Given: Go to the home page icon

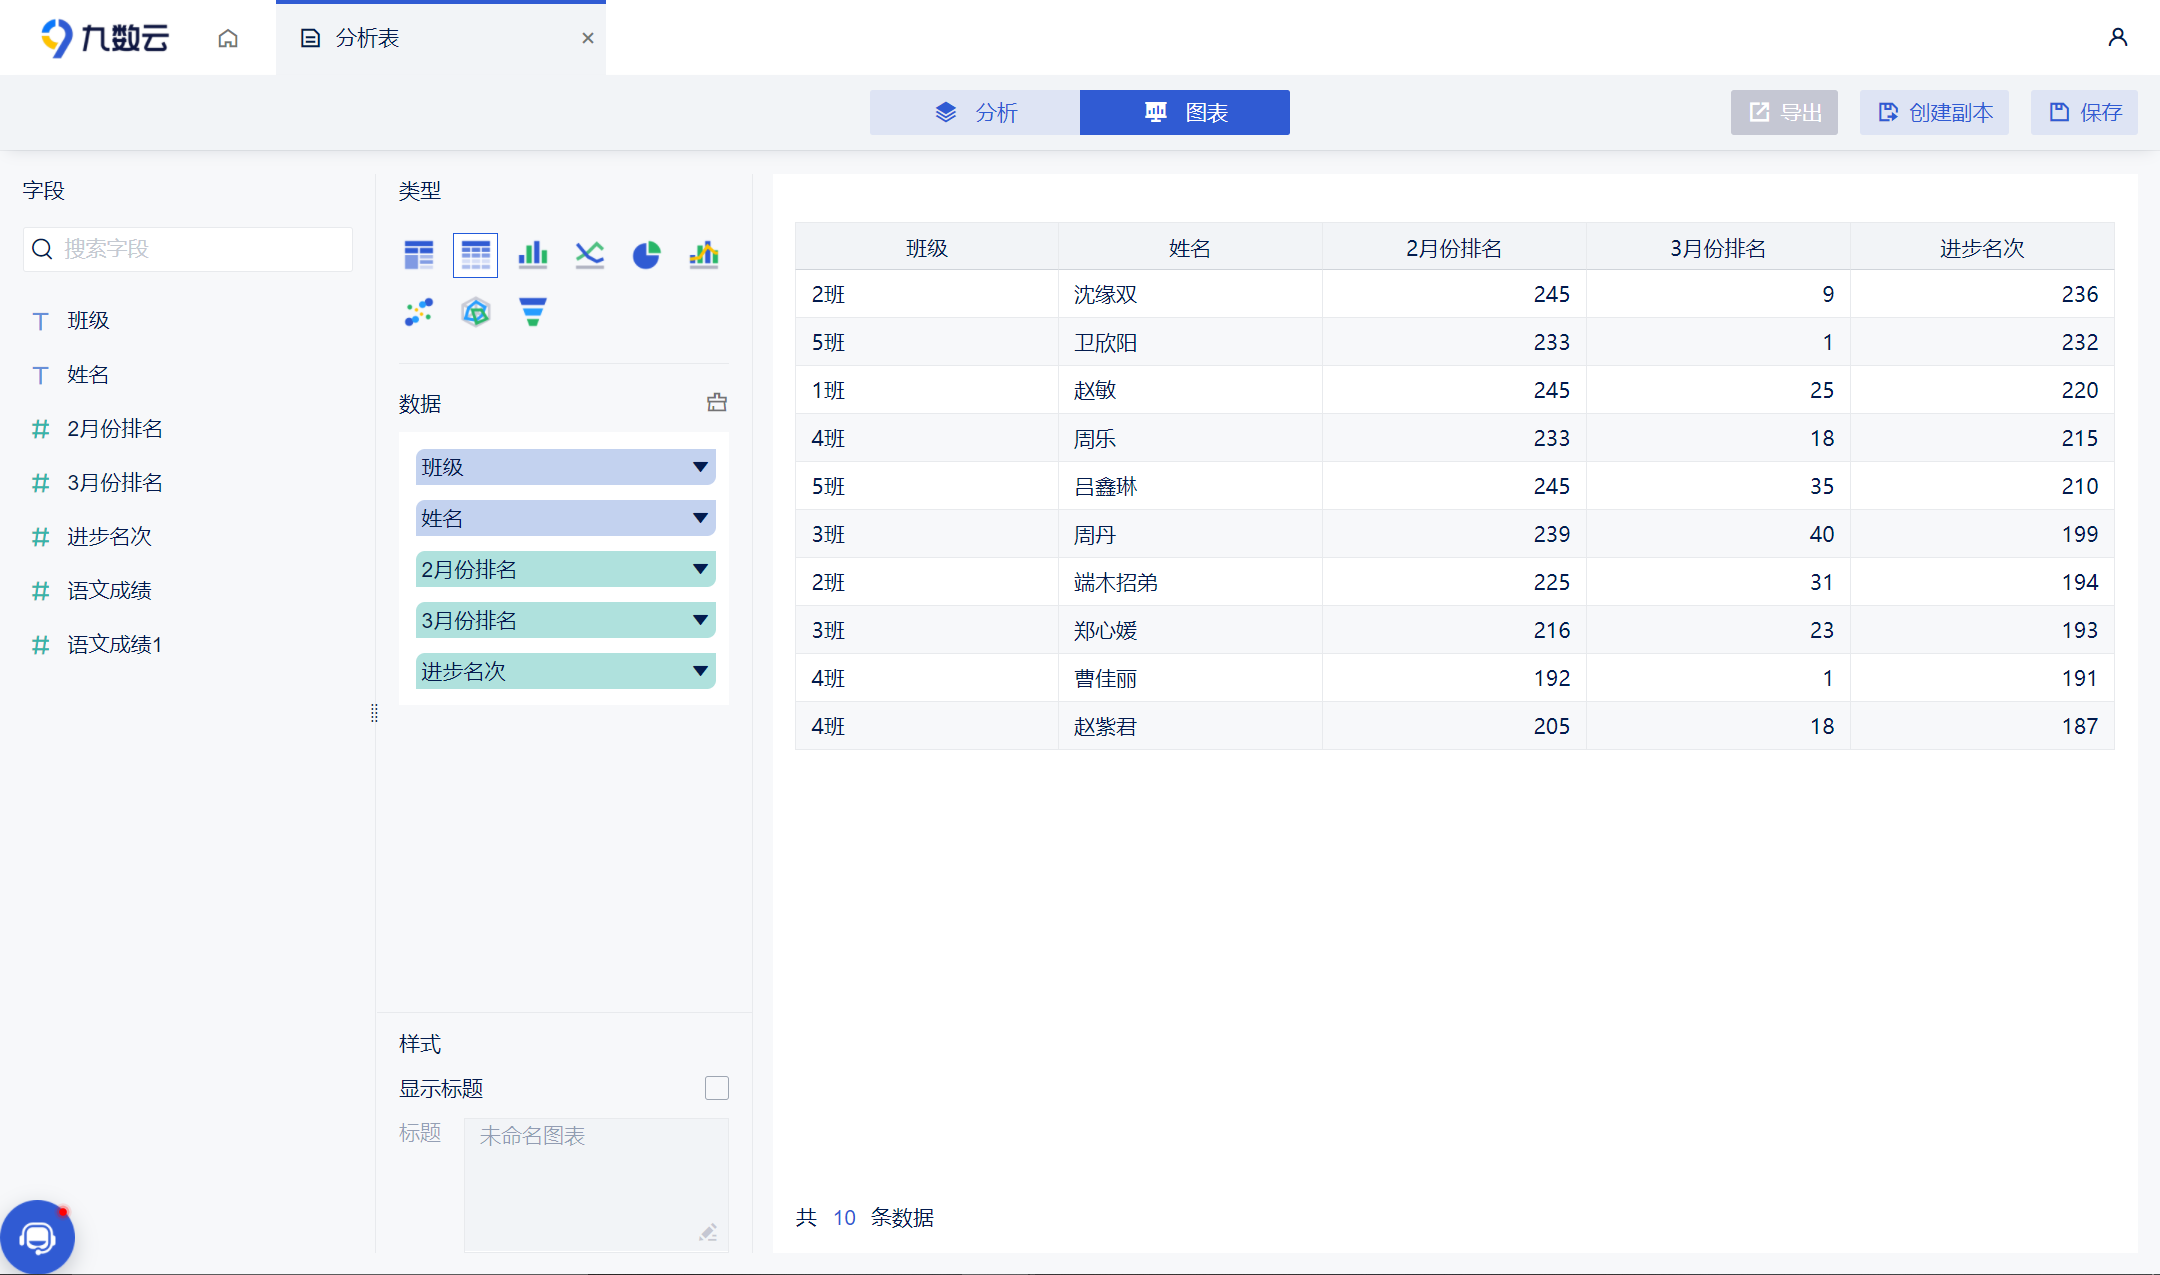Looking at the screenshot, I should click(x=228, y=38).
